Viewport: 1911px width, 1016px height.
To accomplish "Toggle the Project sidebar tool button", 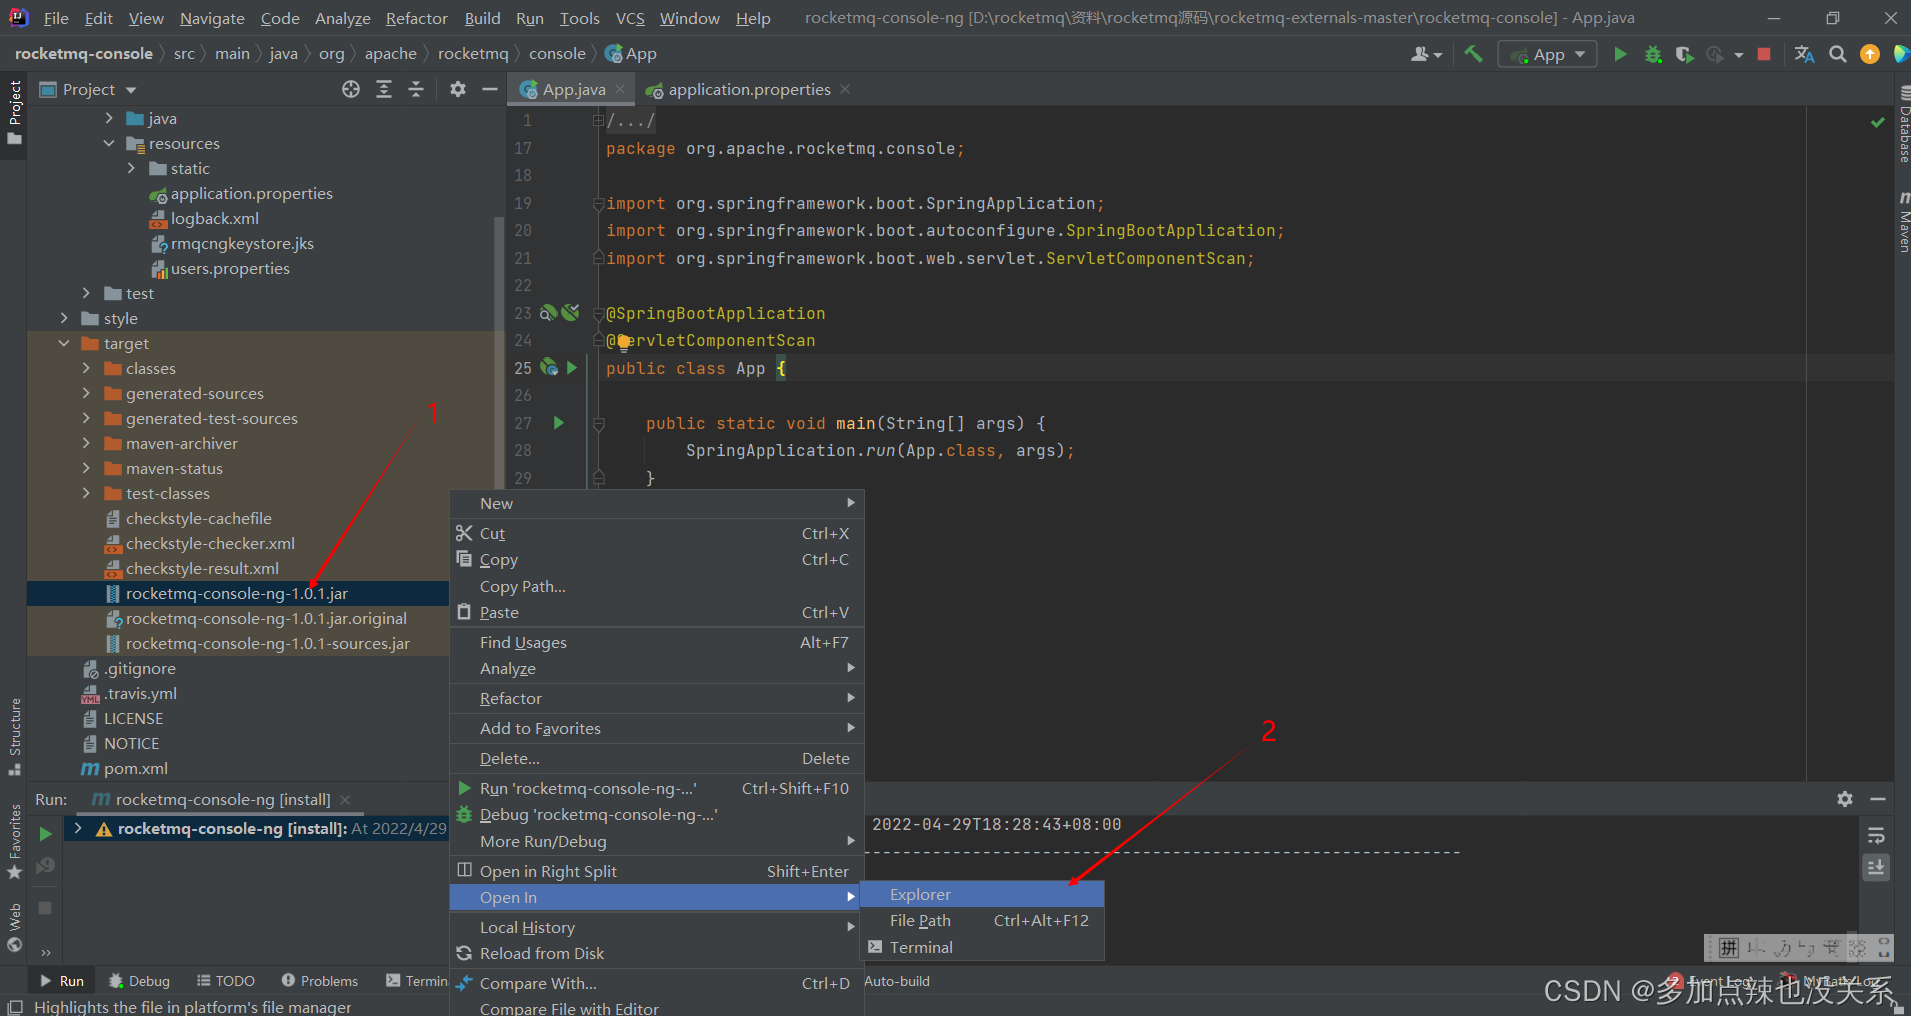I will click(x=15, y=113).
